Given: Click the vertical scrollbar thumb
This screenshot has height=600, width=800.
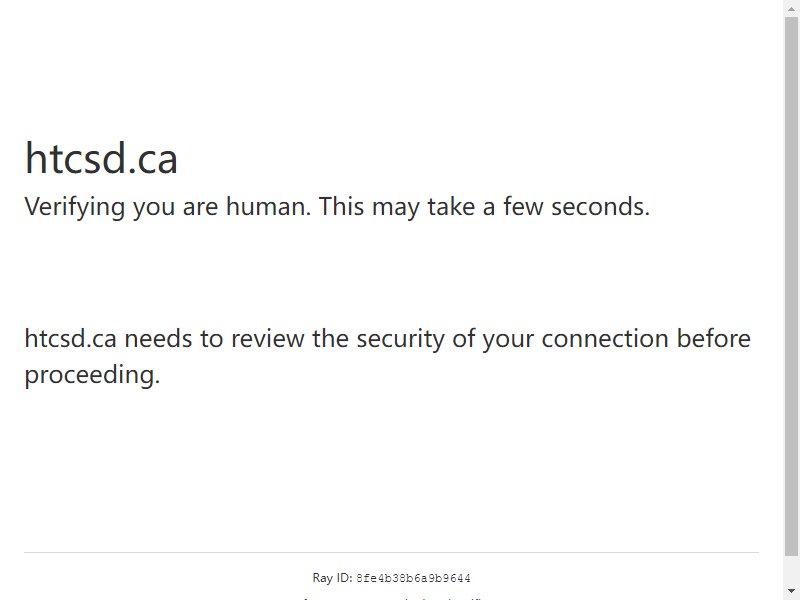Looking at the screenshot, I should click(x=791, y=287).
